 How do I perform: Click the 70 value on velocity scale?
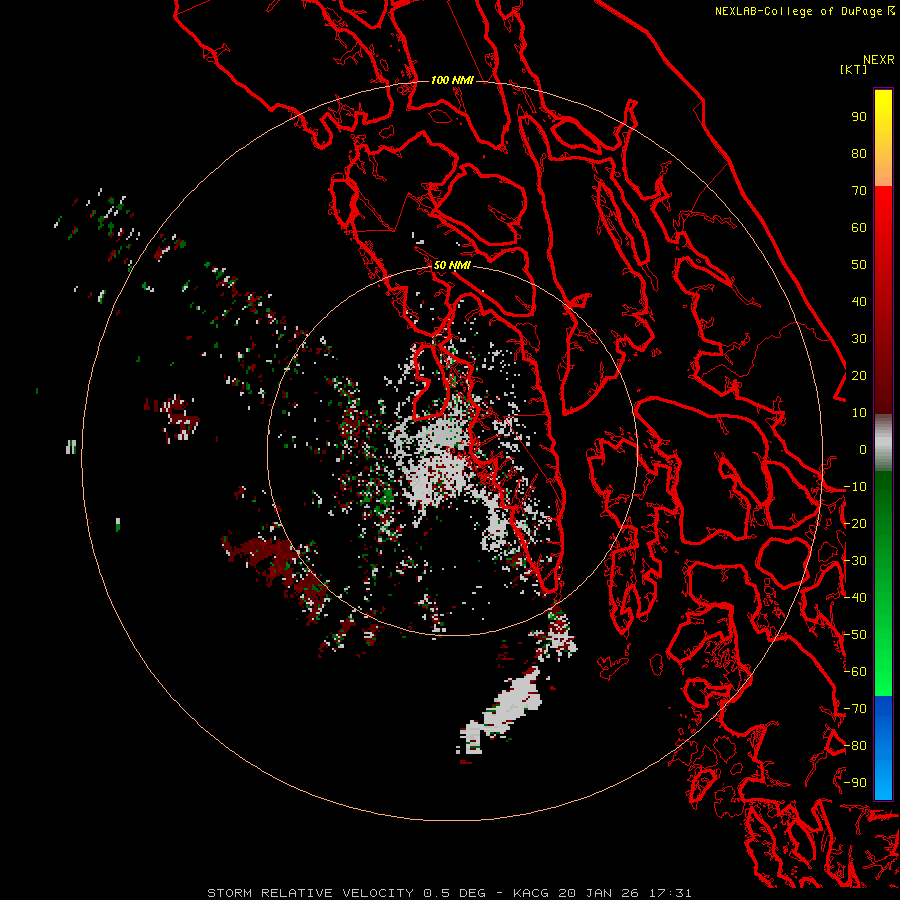859,191
